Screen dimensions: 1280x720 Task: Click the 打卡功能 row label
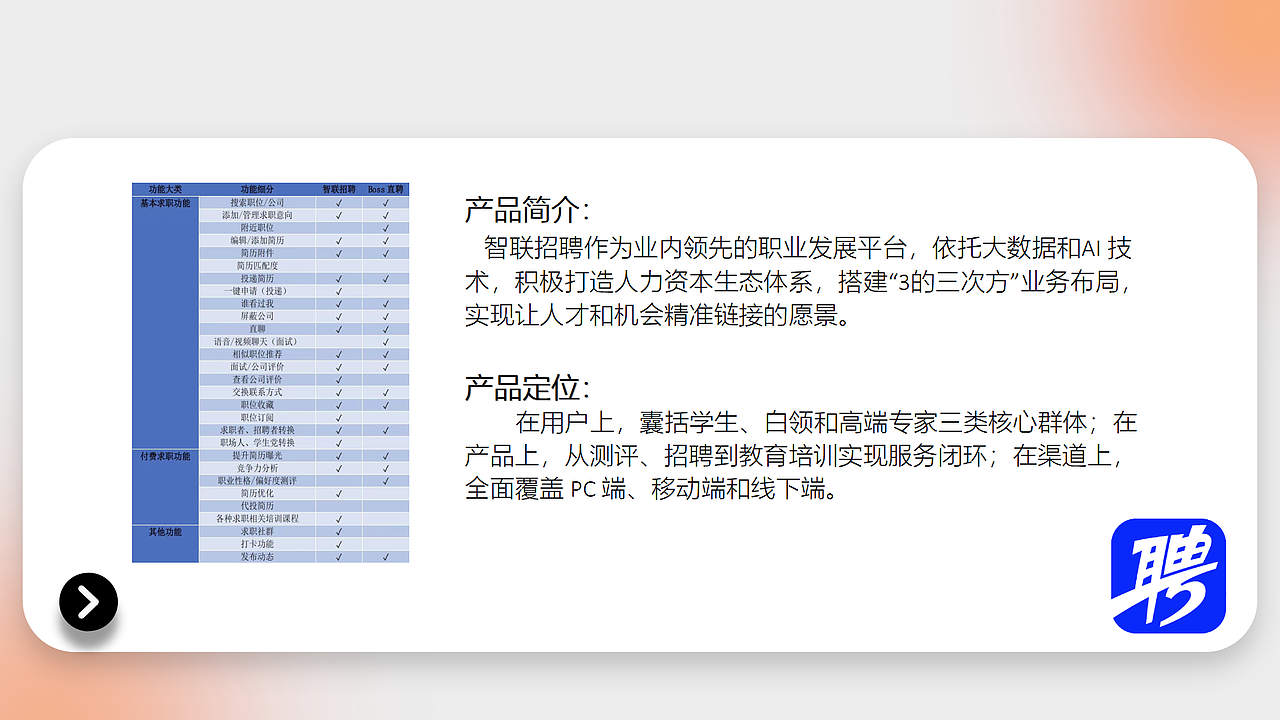257,545
